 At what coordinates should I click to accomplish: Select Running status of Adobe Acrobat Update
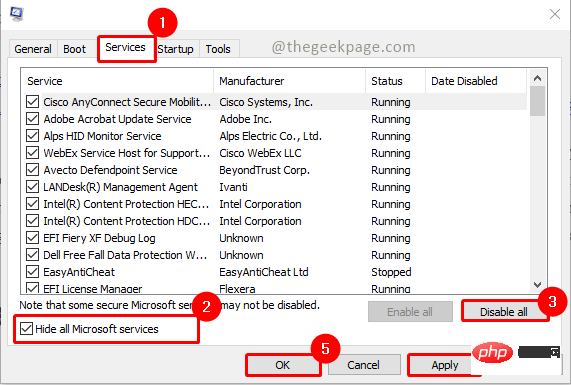[x=391, y=119]
